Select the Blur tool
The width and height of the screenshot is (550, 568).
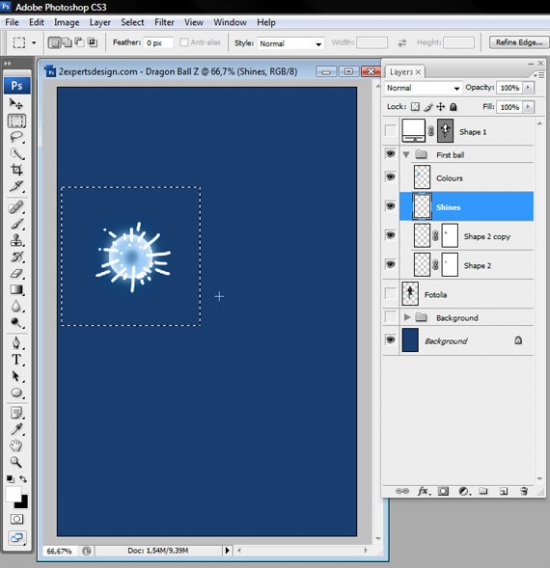[16, 306]
